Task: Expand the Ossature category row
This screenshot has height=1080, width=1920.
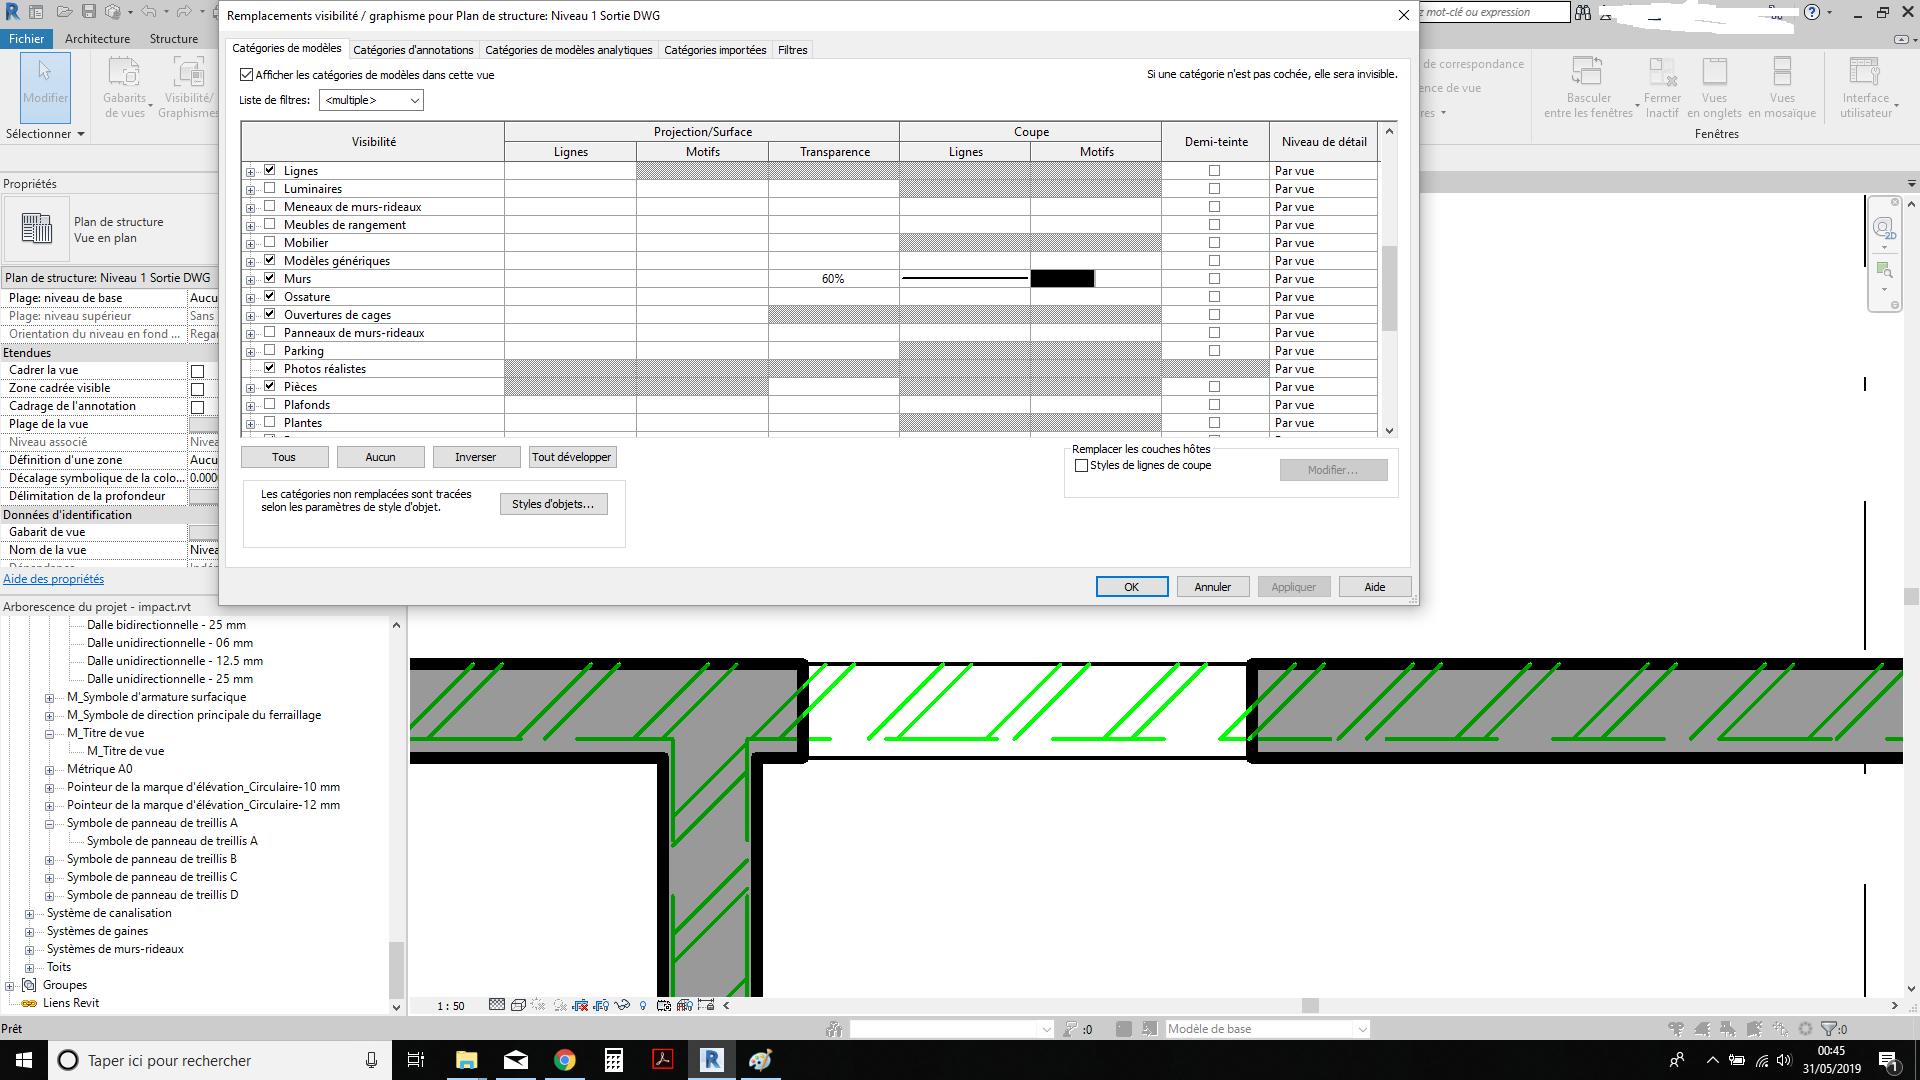Action: pos(250,297)
